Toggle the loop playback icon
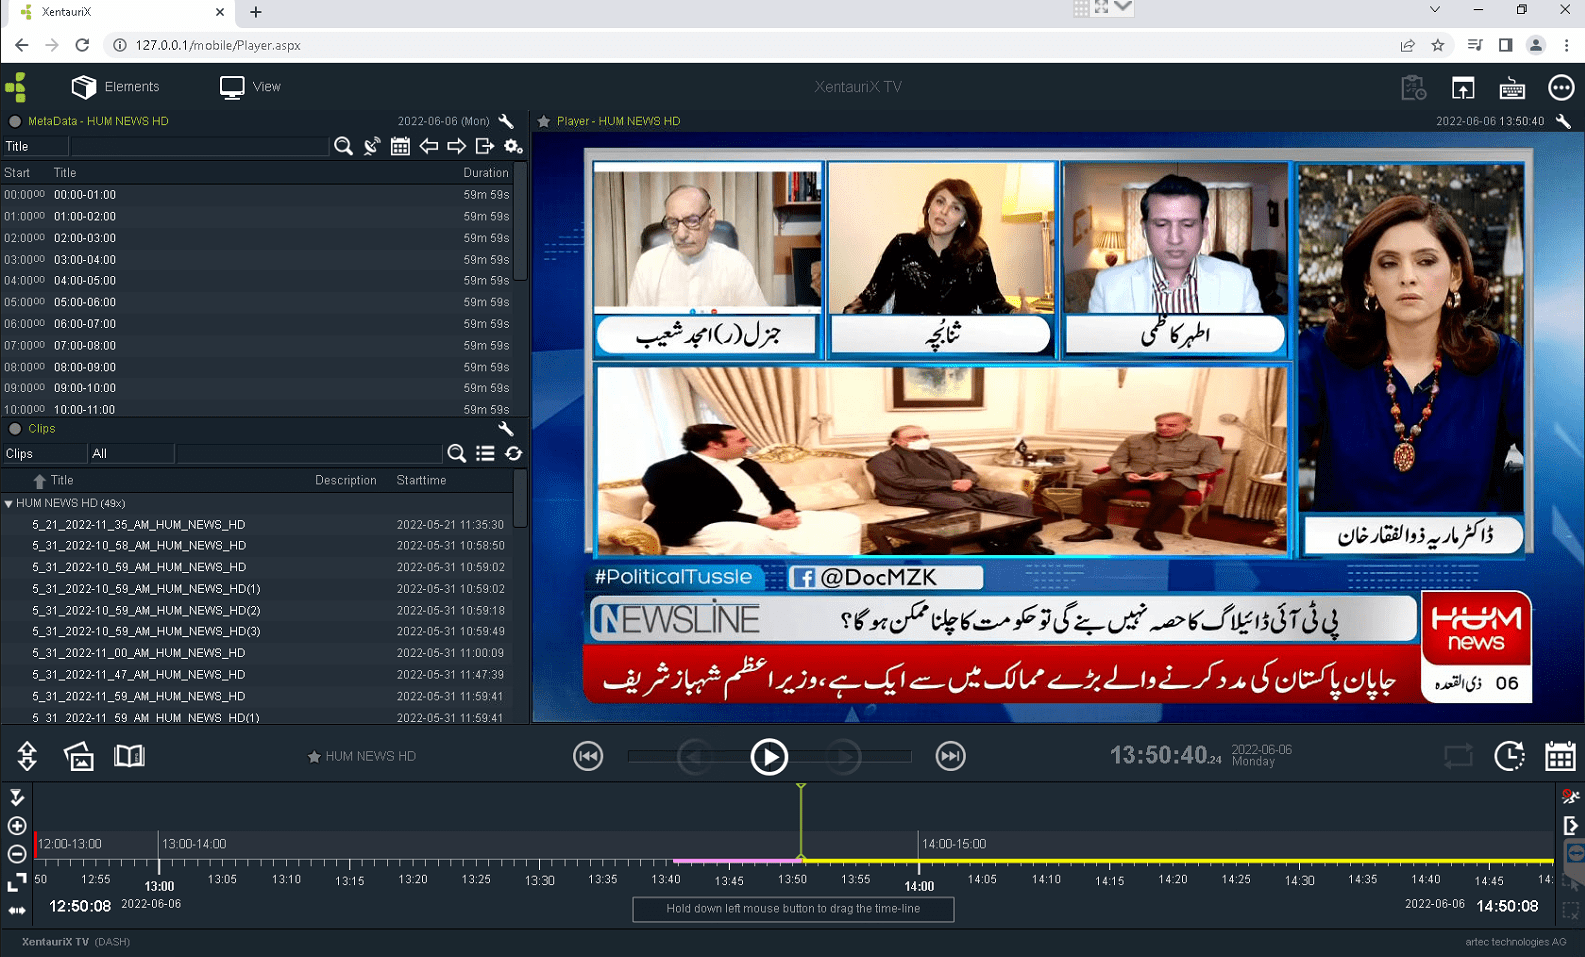This screenshot has width=1585, height=957. [x=1458, y=756]
